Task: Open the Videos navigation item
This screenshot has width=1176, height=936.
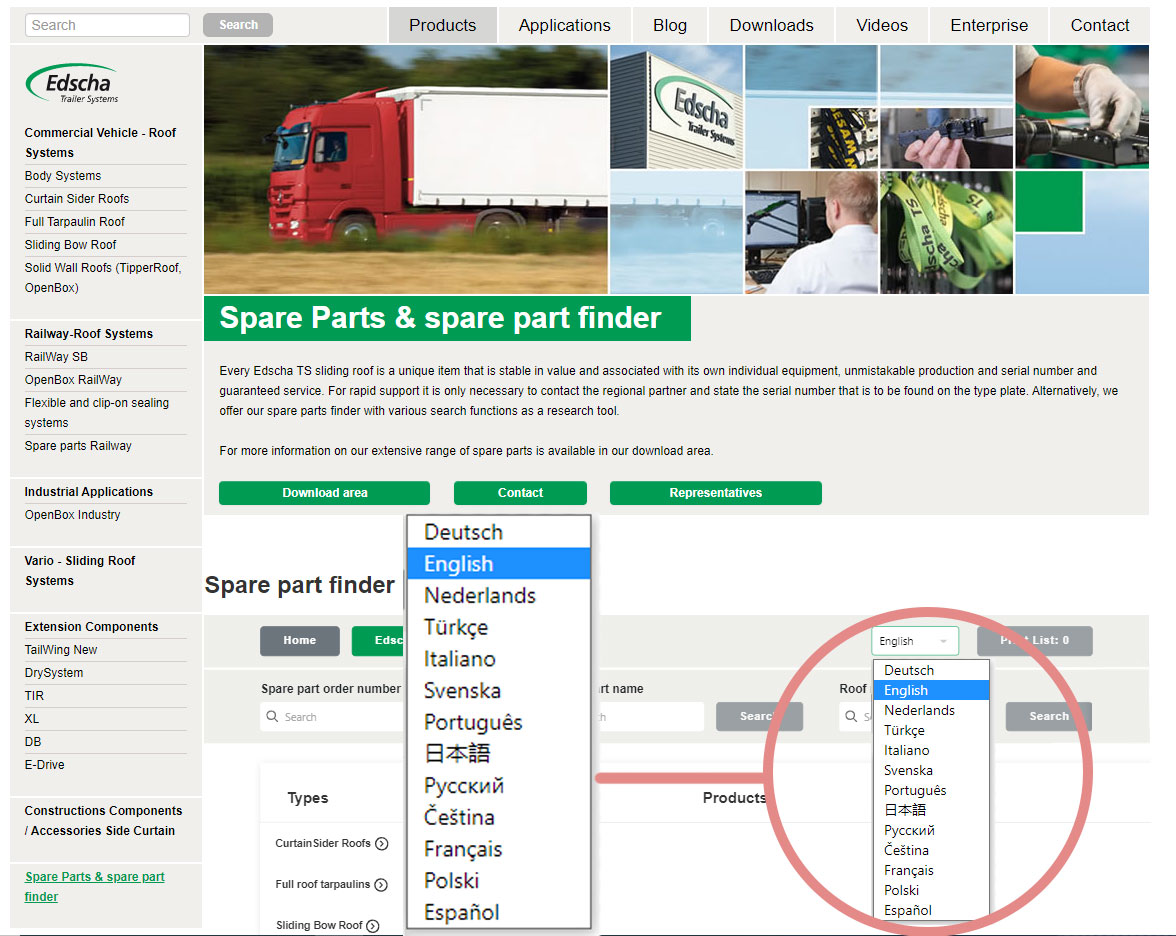Action: 882,26
